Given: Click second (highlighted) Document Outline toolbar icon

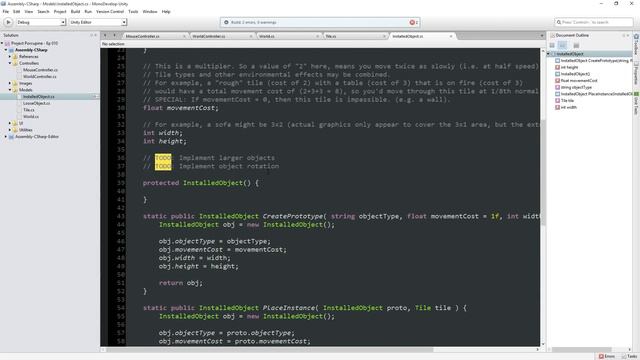Looking at the screenshot, I should pos(562,45).
